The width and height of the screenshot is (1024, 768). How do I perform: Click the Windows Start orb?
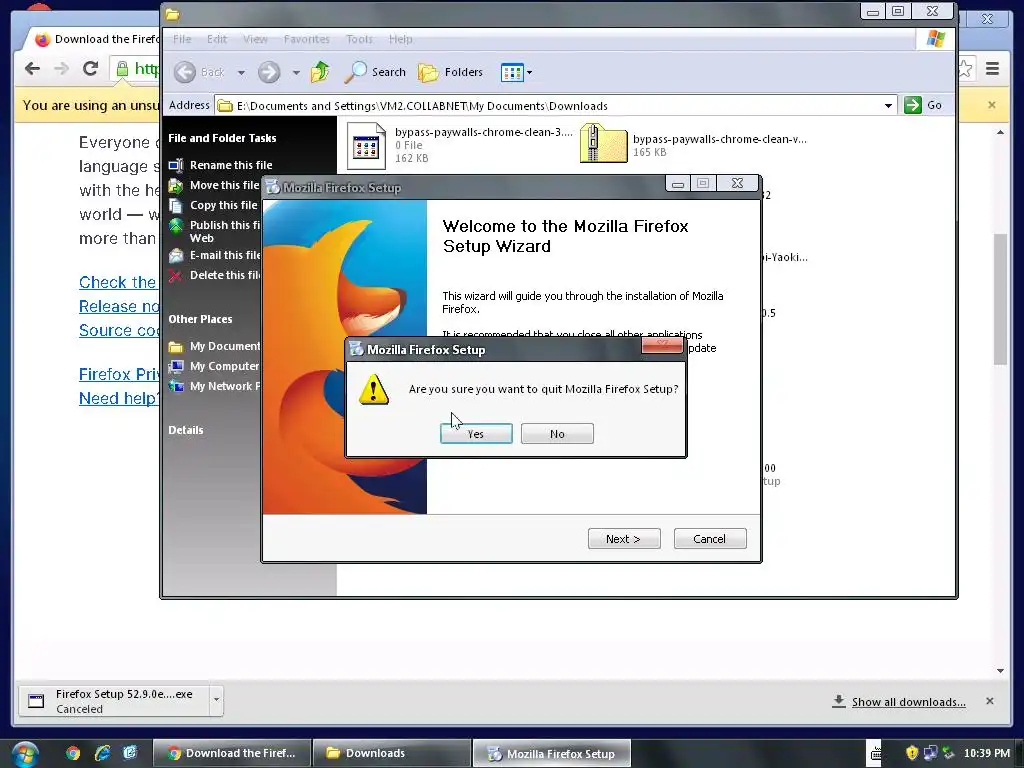tap(24, 754)
